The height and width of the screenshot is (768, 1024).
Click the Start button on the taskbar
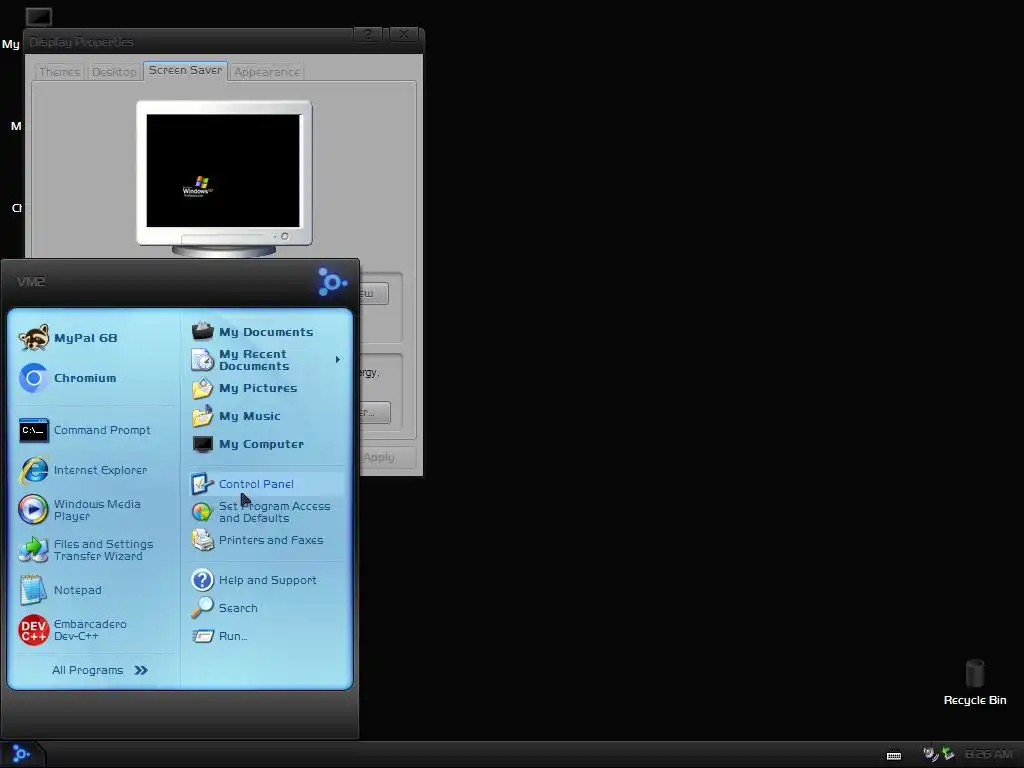pos(21,754)
